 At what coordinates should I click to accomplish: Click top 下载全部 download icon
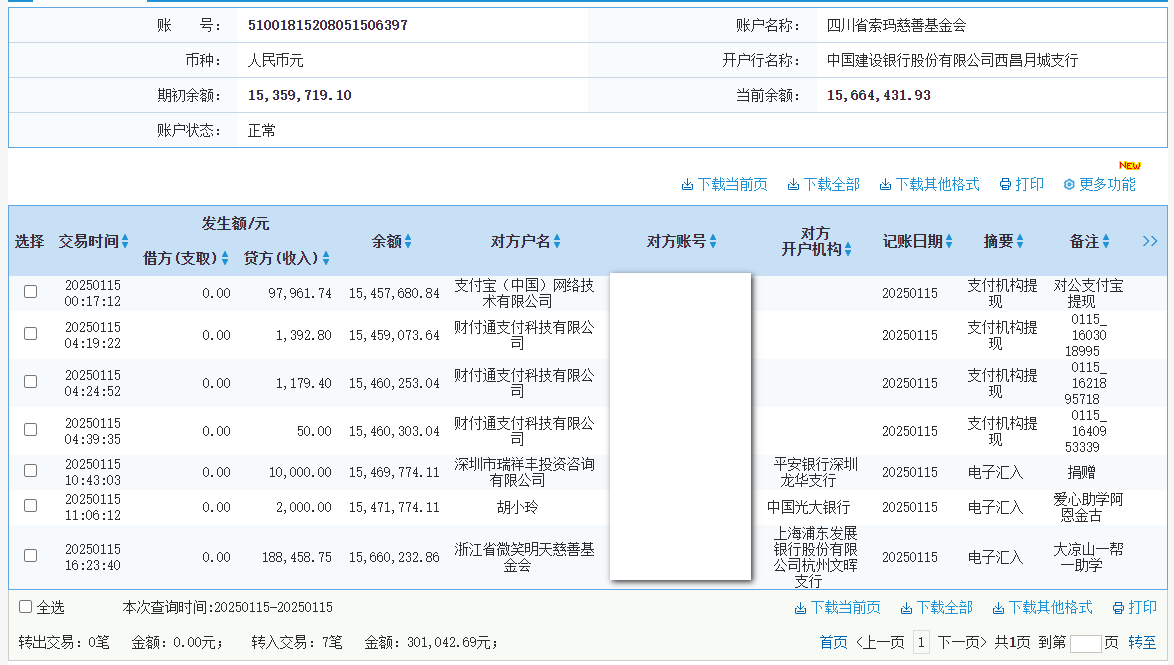coord(793,185)
